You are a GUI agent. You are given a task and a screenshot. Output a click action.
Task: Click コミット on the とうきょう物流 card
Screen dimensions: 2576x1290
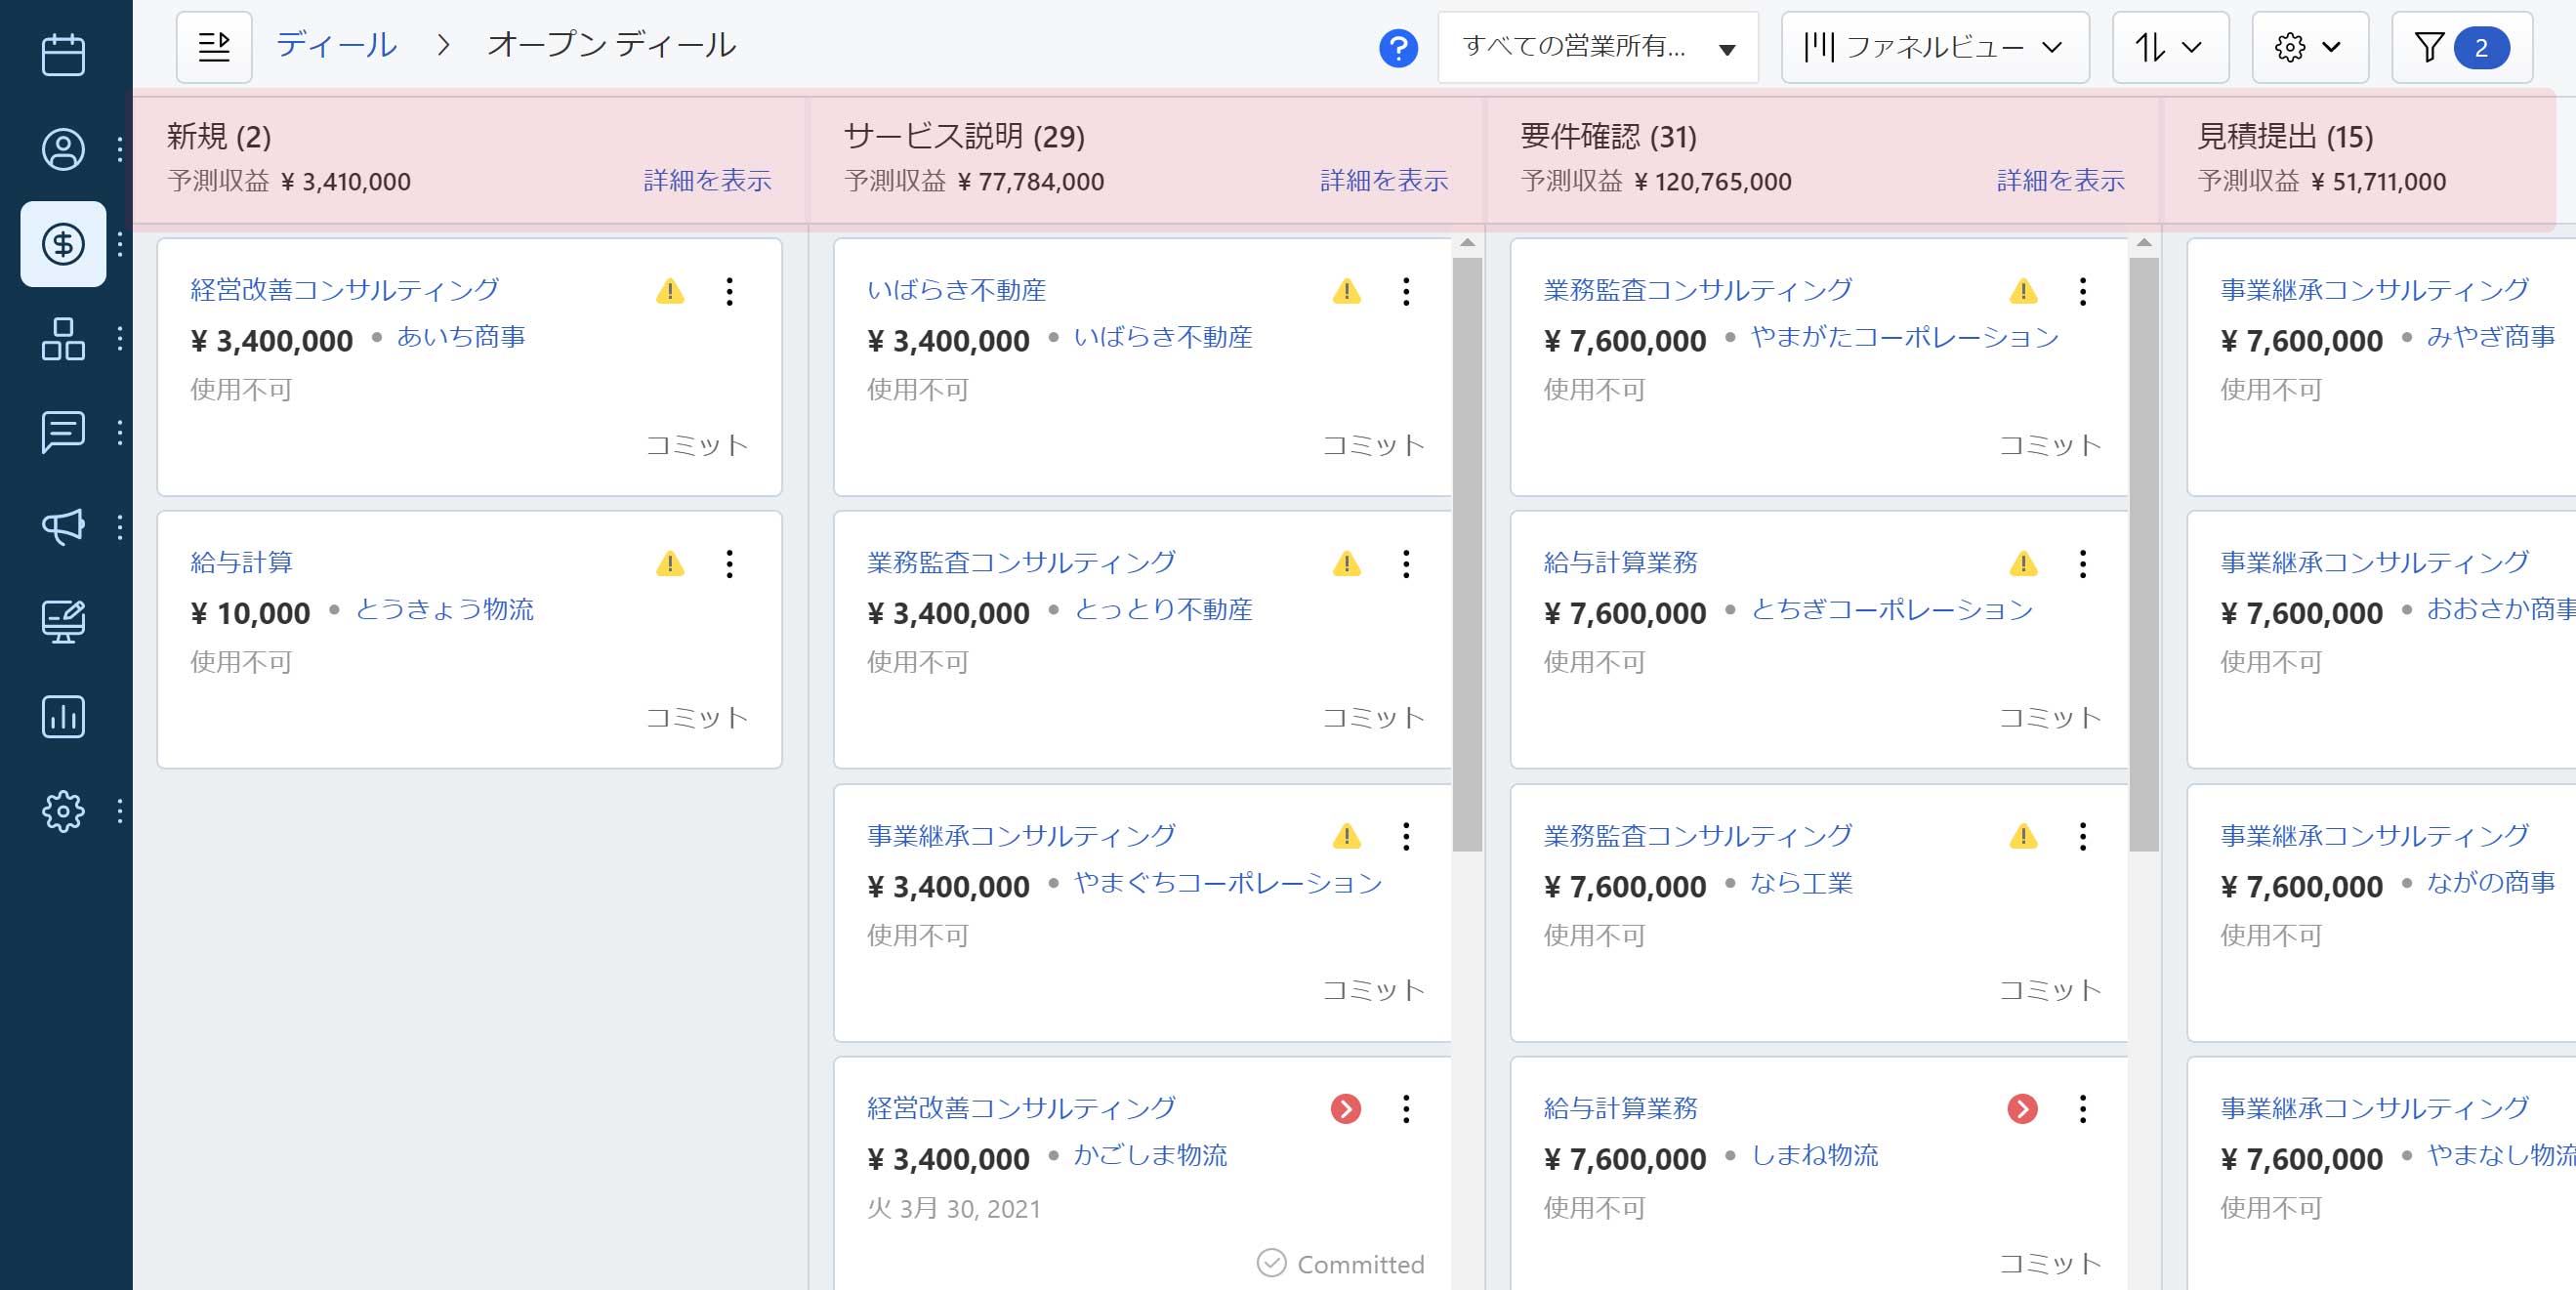point(697,718)
